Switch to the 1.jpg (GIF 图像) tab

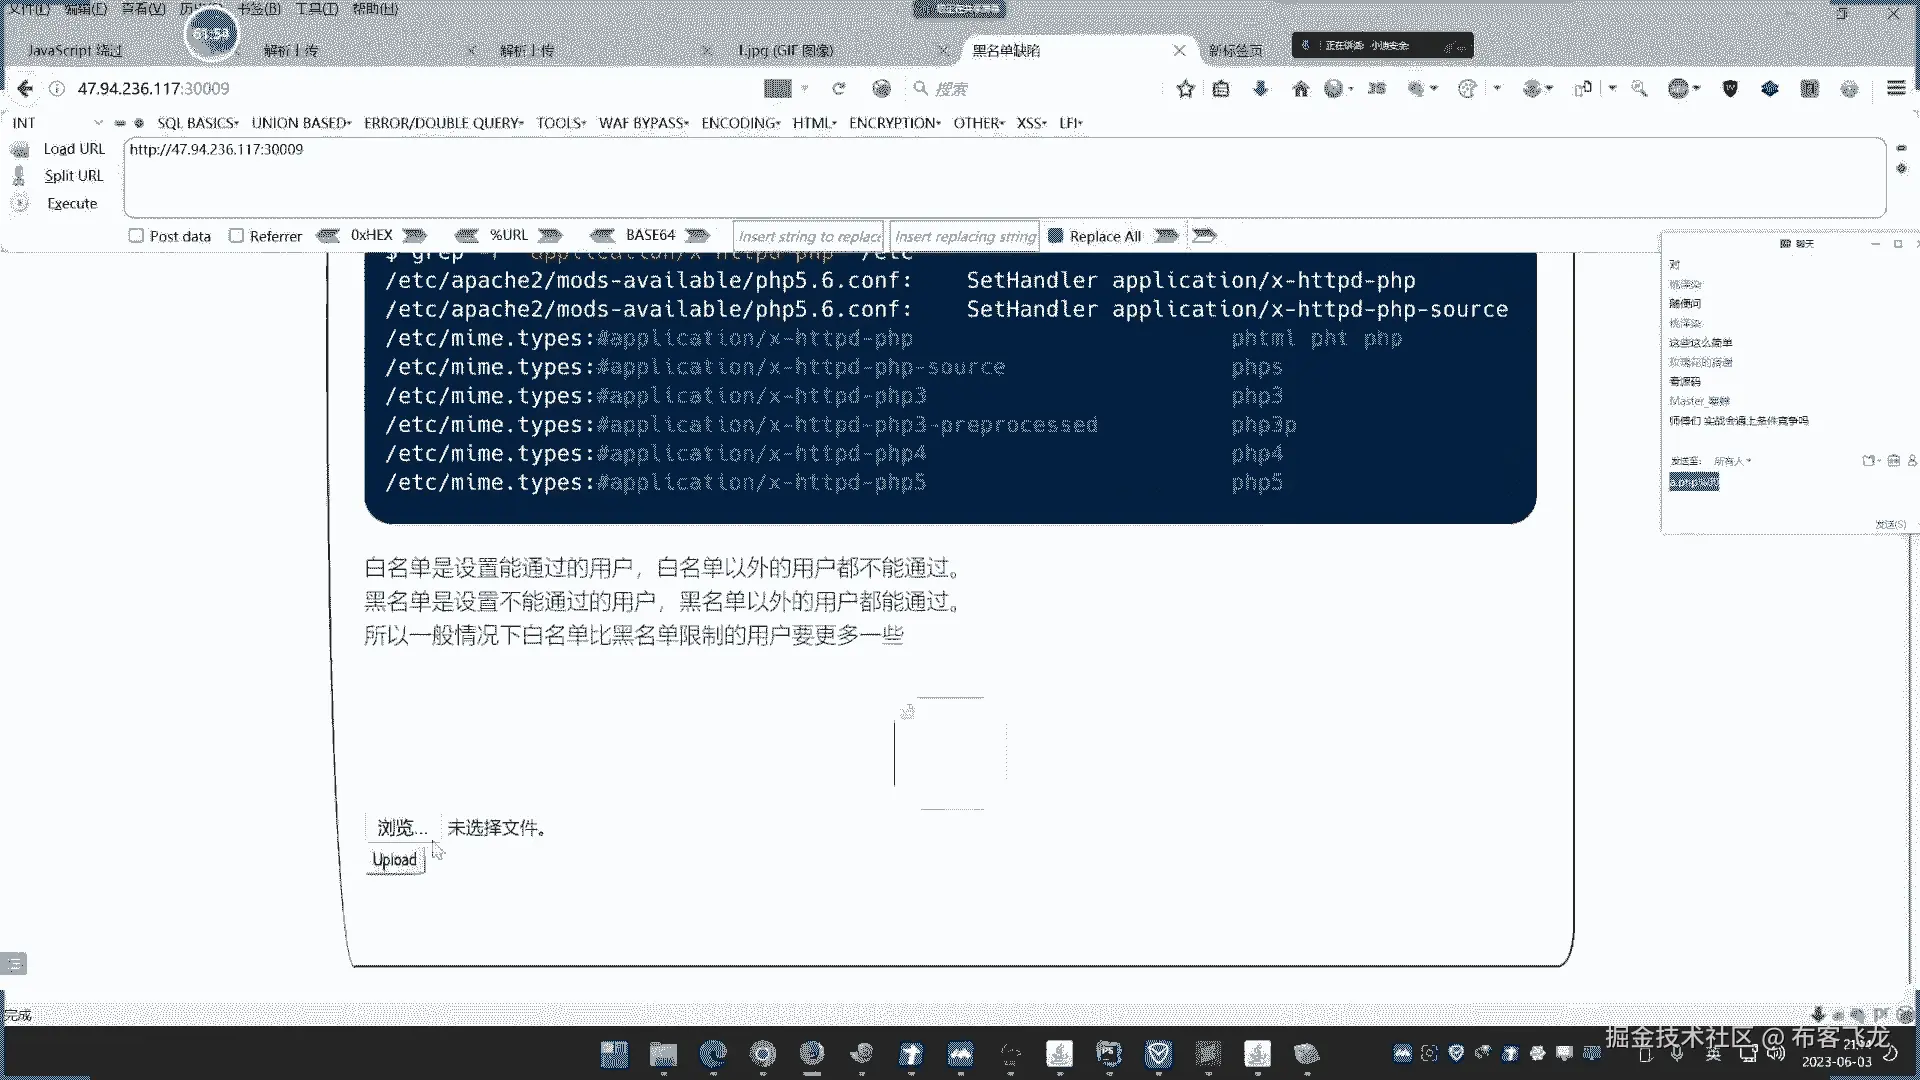(x=785, y=50)
